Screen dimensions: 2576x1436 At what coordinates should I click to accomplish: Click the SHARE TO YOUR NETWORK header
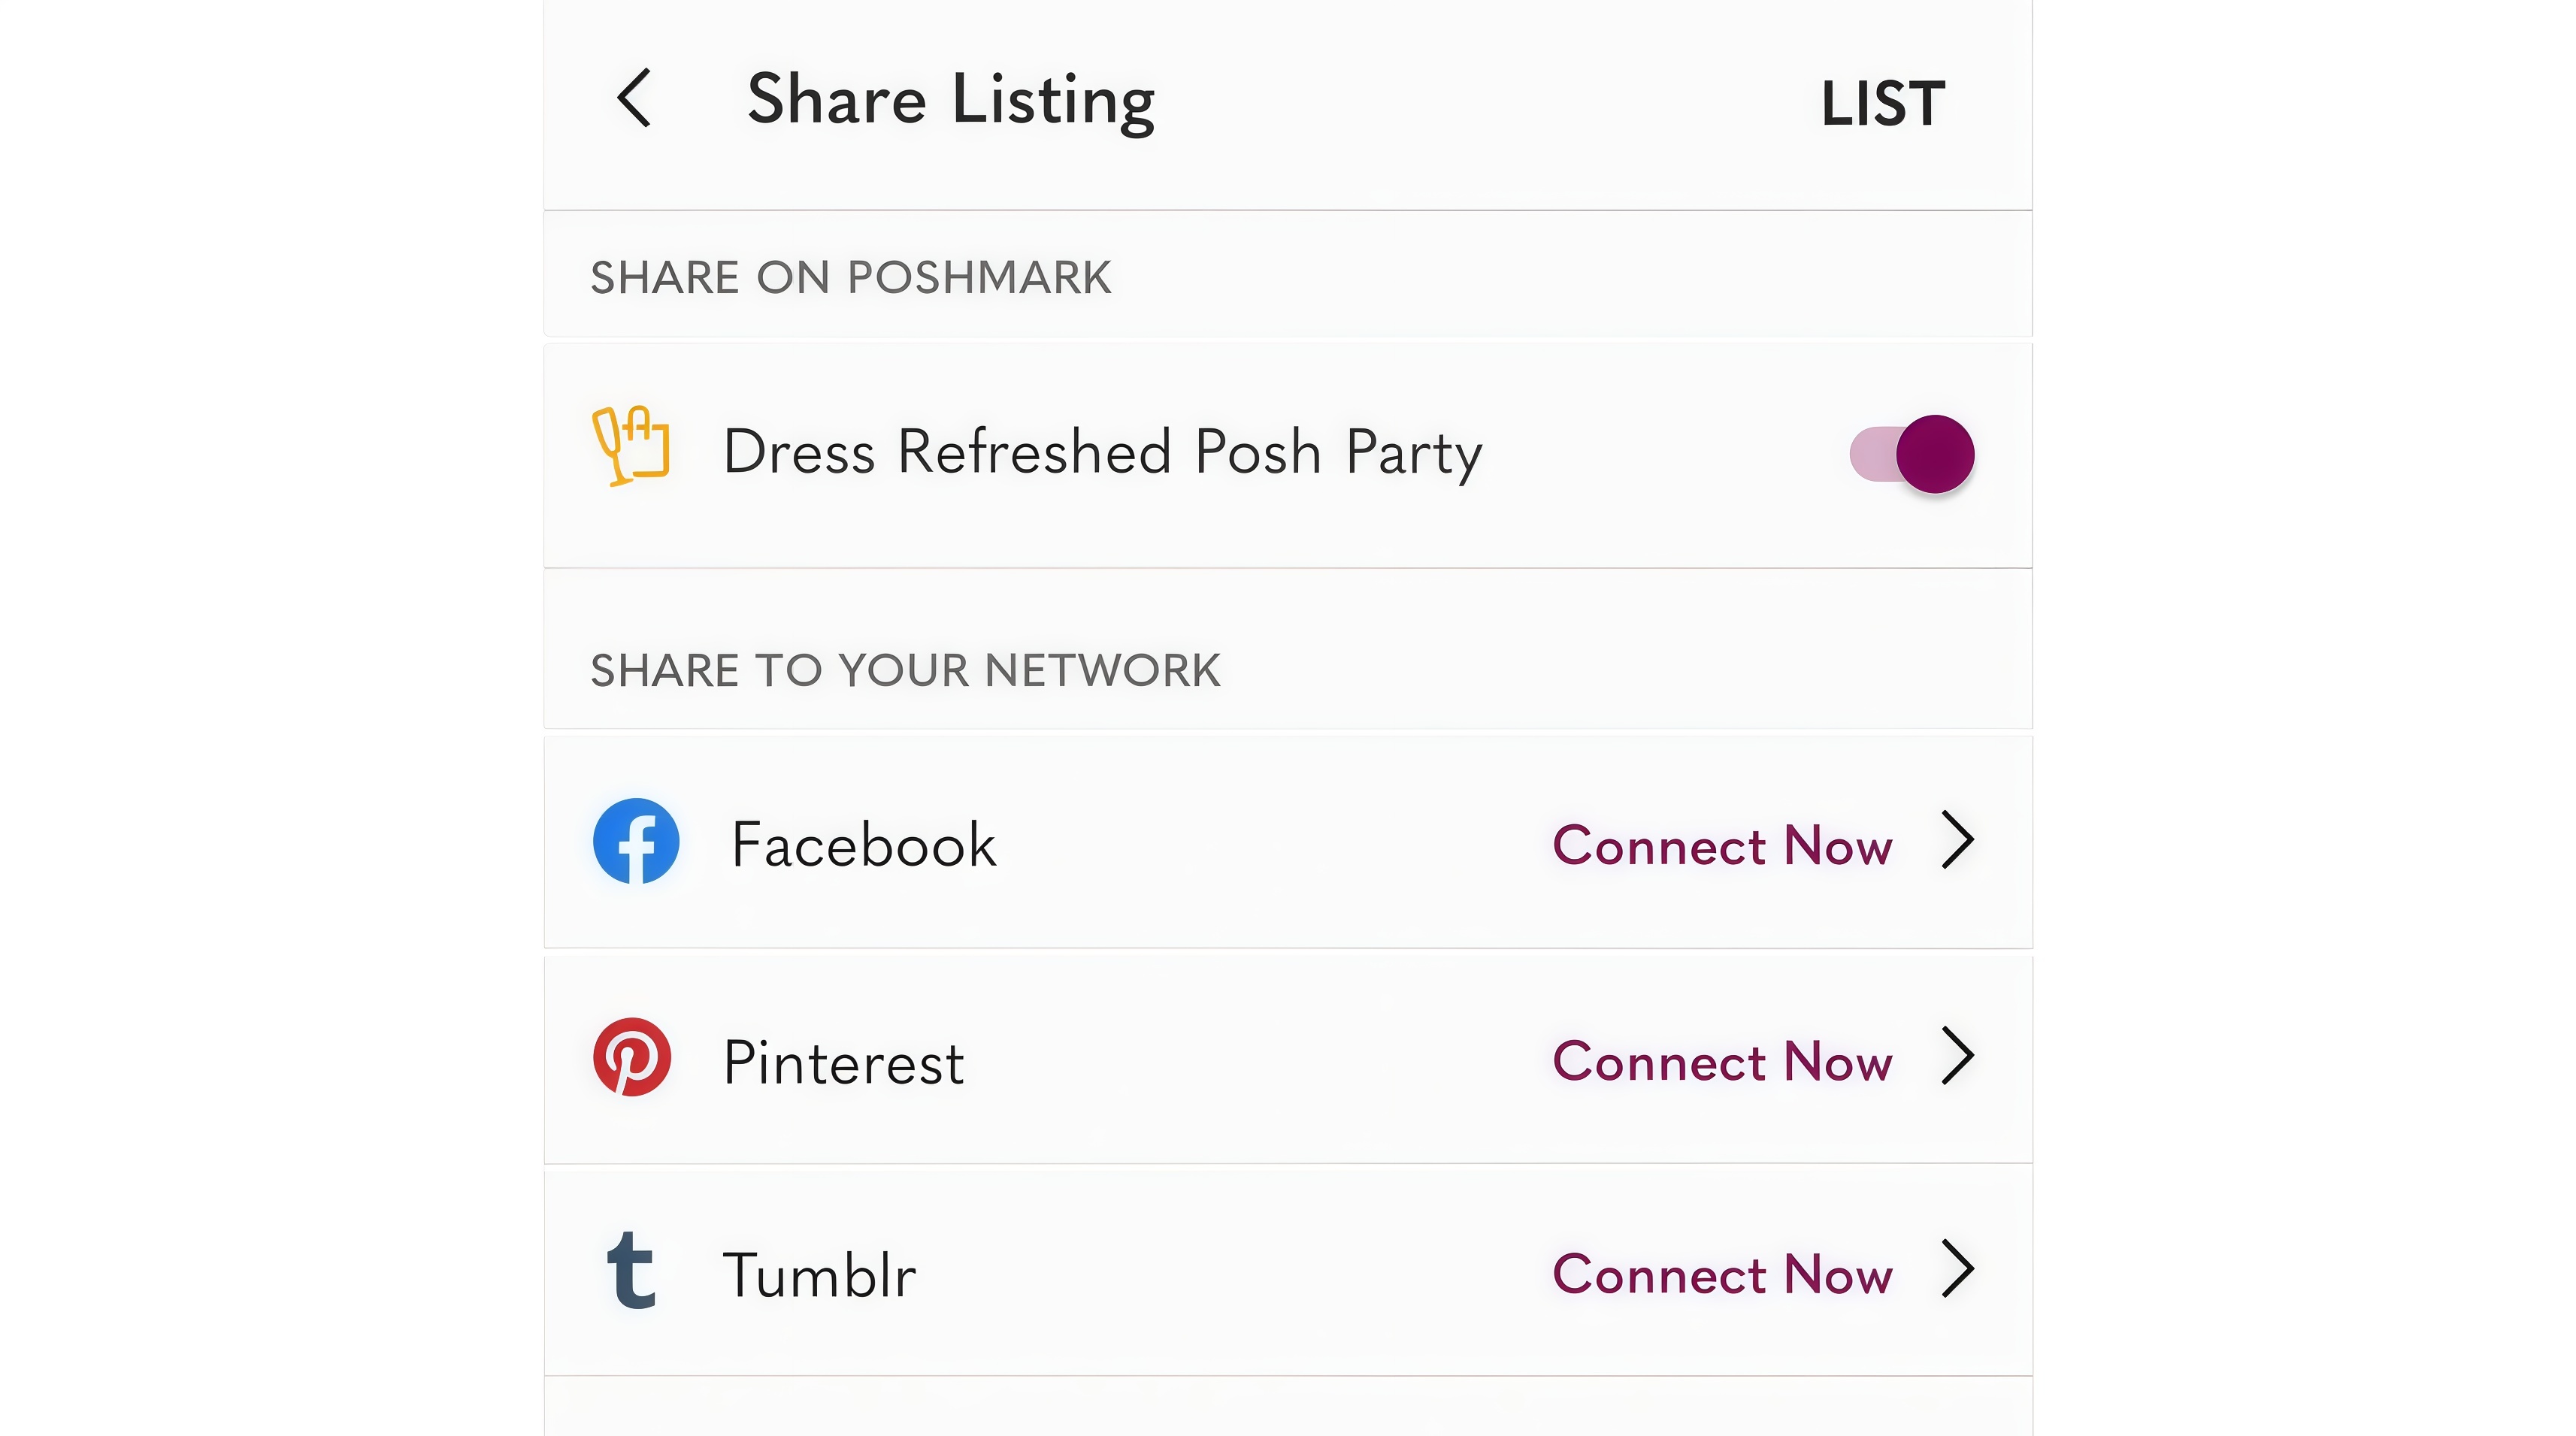click(x=905, y=670)
